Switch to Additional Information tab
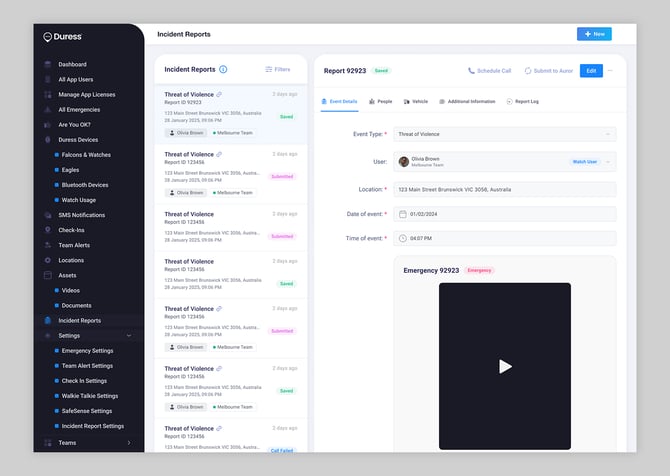The width and height of the screenshot is (670, 476). (467, 102)
